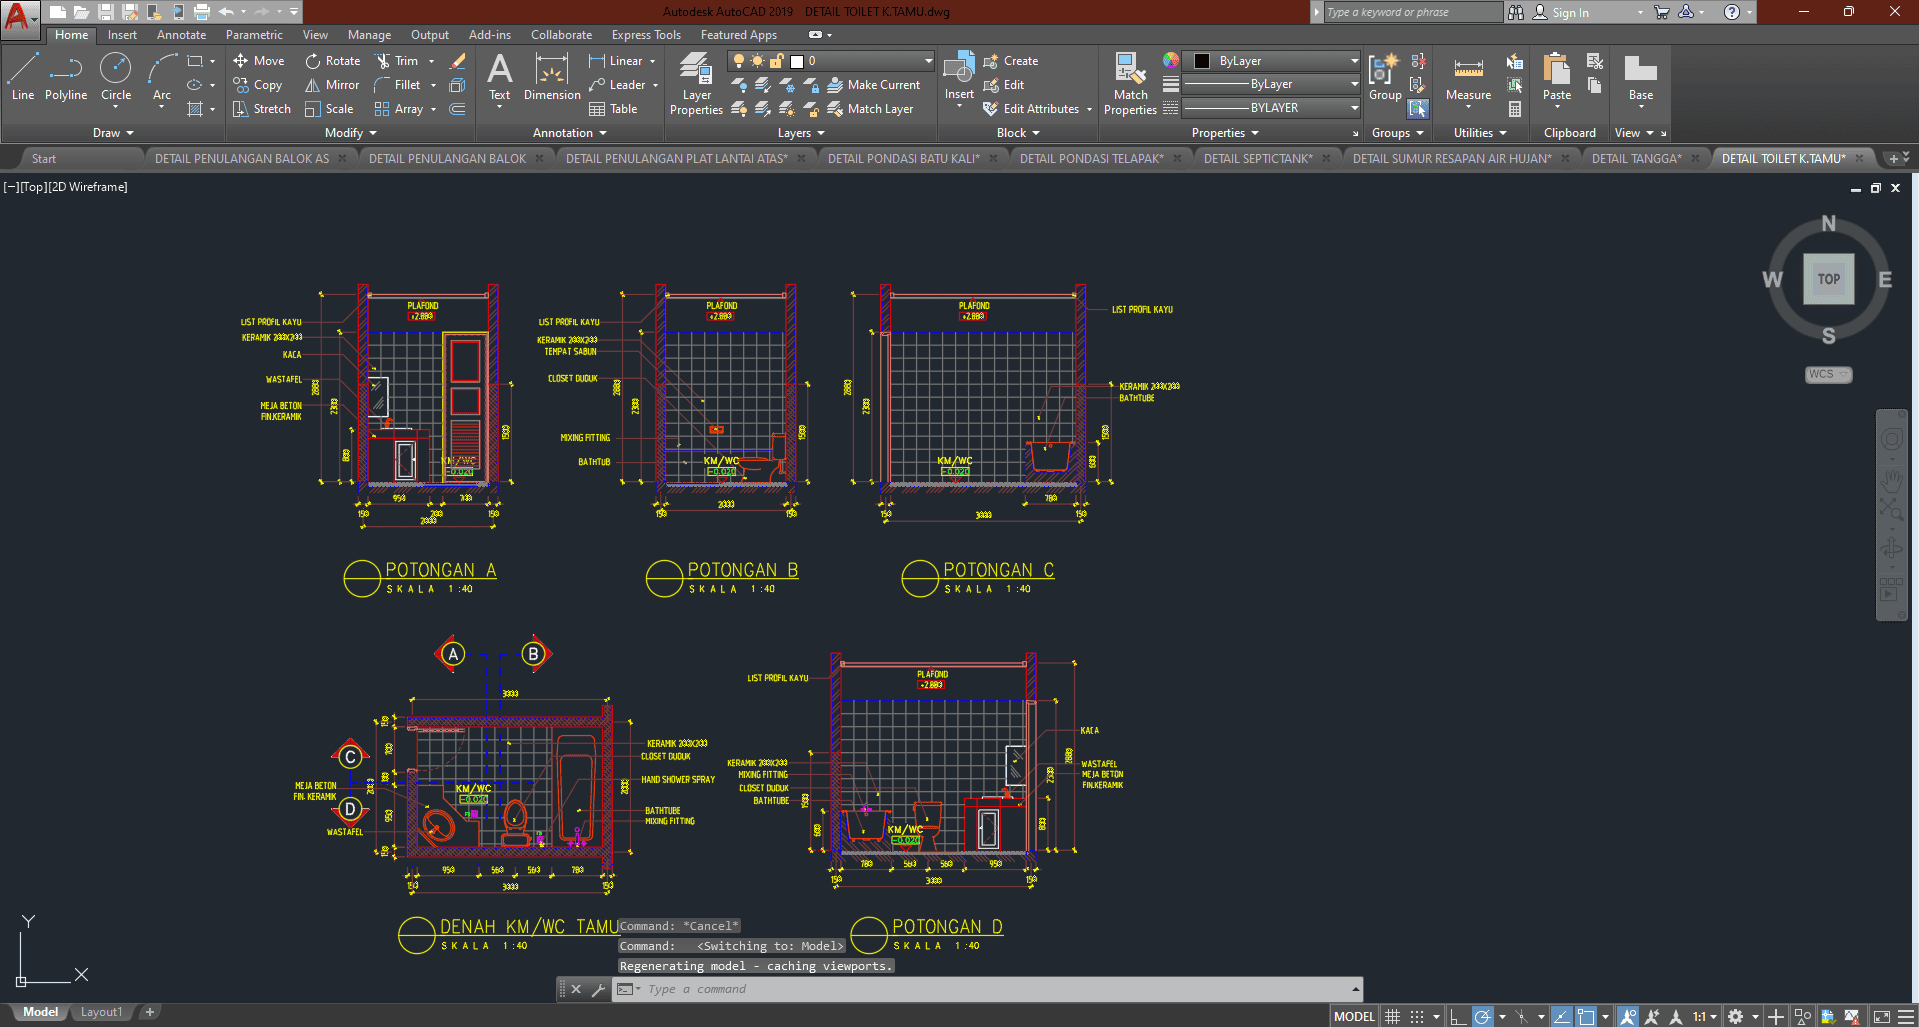The image size is (1919, 1027).
Task: Click the WCS coordinate system button
Action: [x=1827, y=374]
